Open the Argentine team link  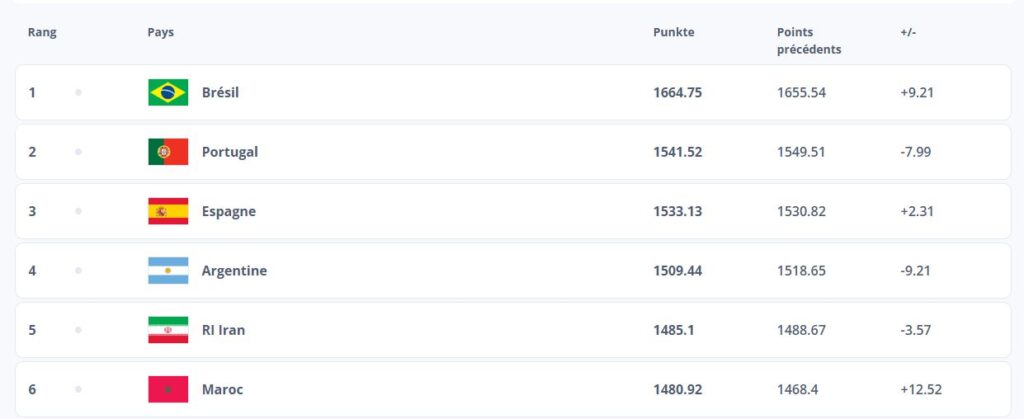(x=234, y=271)
